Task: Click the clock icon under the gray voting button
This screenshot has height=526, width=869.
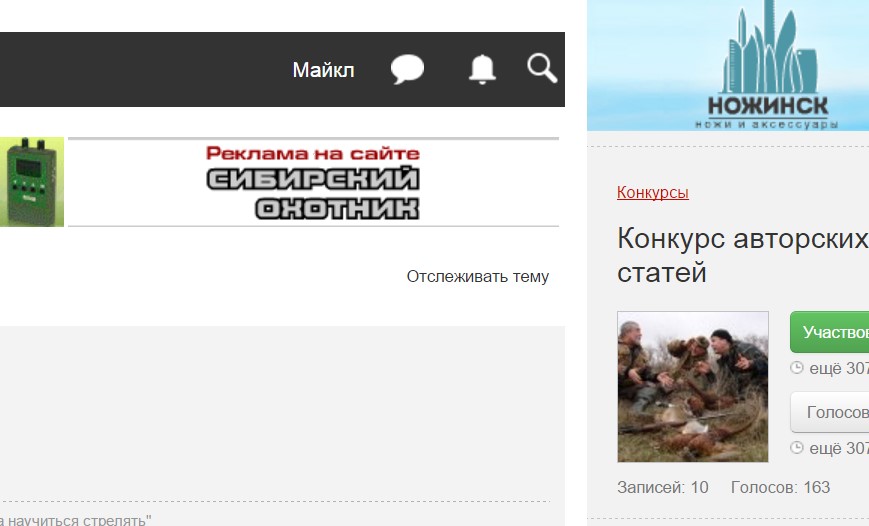Action: [797, 447]
